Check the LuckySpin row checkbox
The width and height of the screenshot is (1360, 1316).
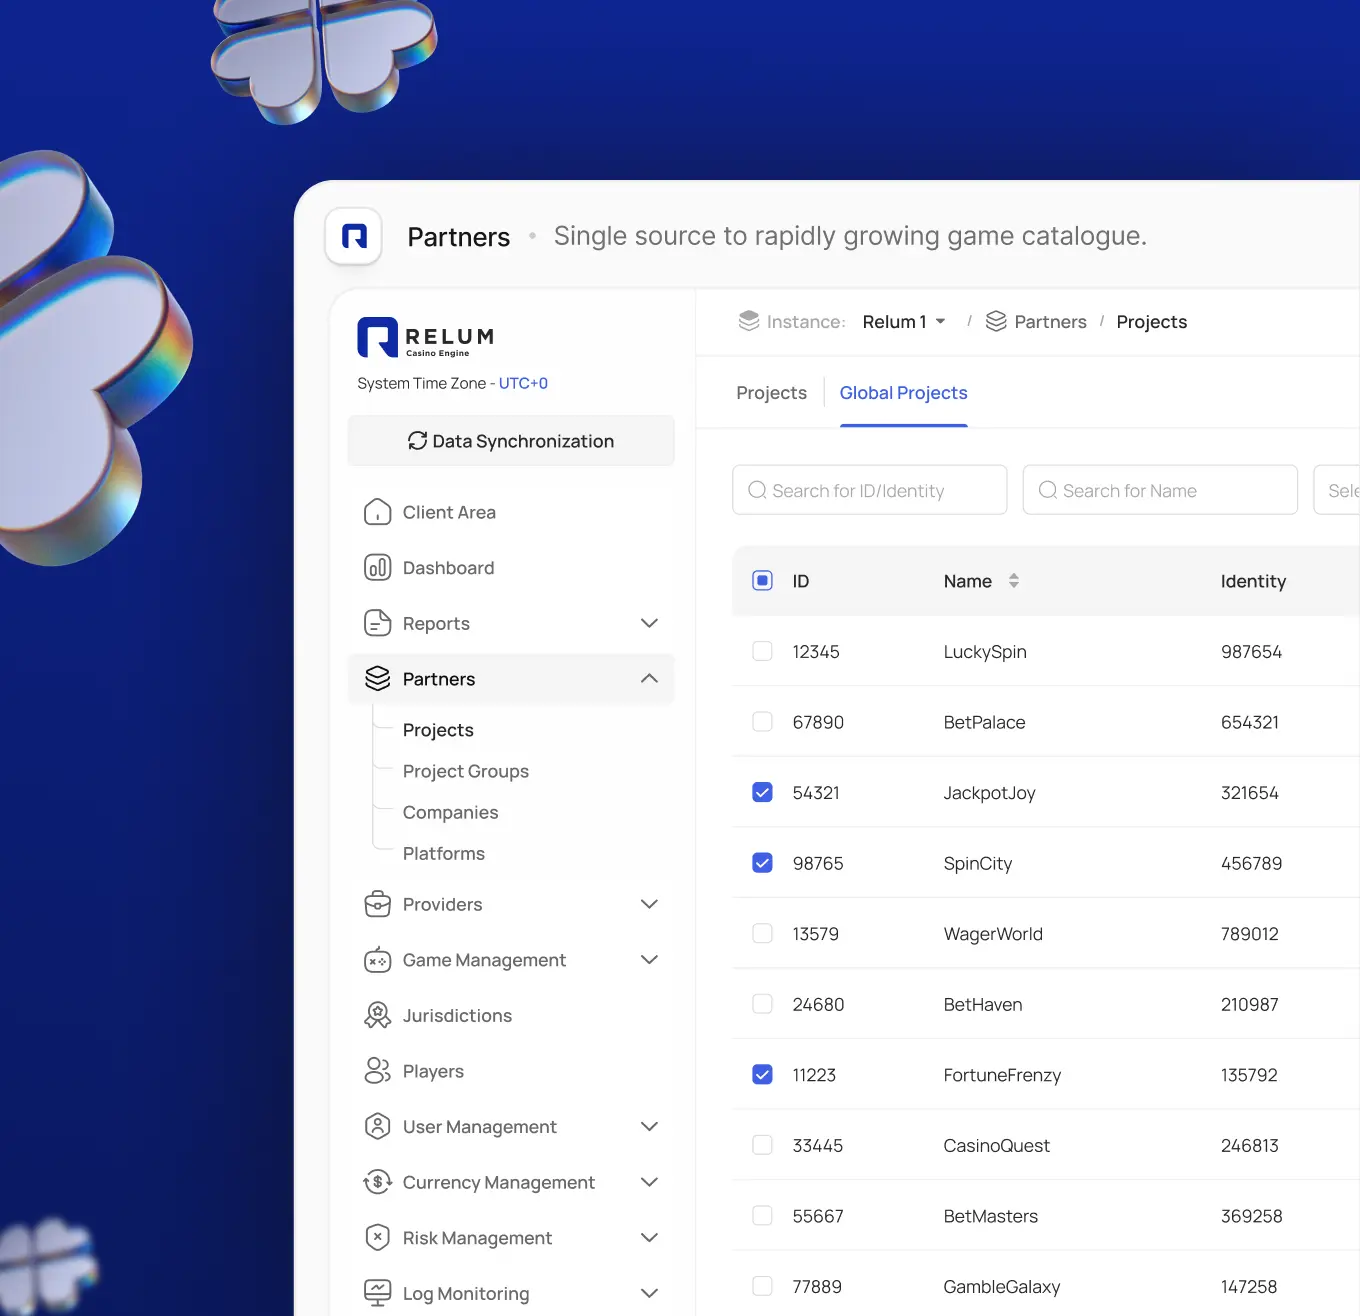click(x=762, y=651)
